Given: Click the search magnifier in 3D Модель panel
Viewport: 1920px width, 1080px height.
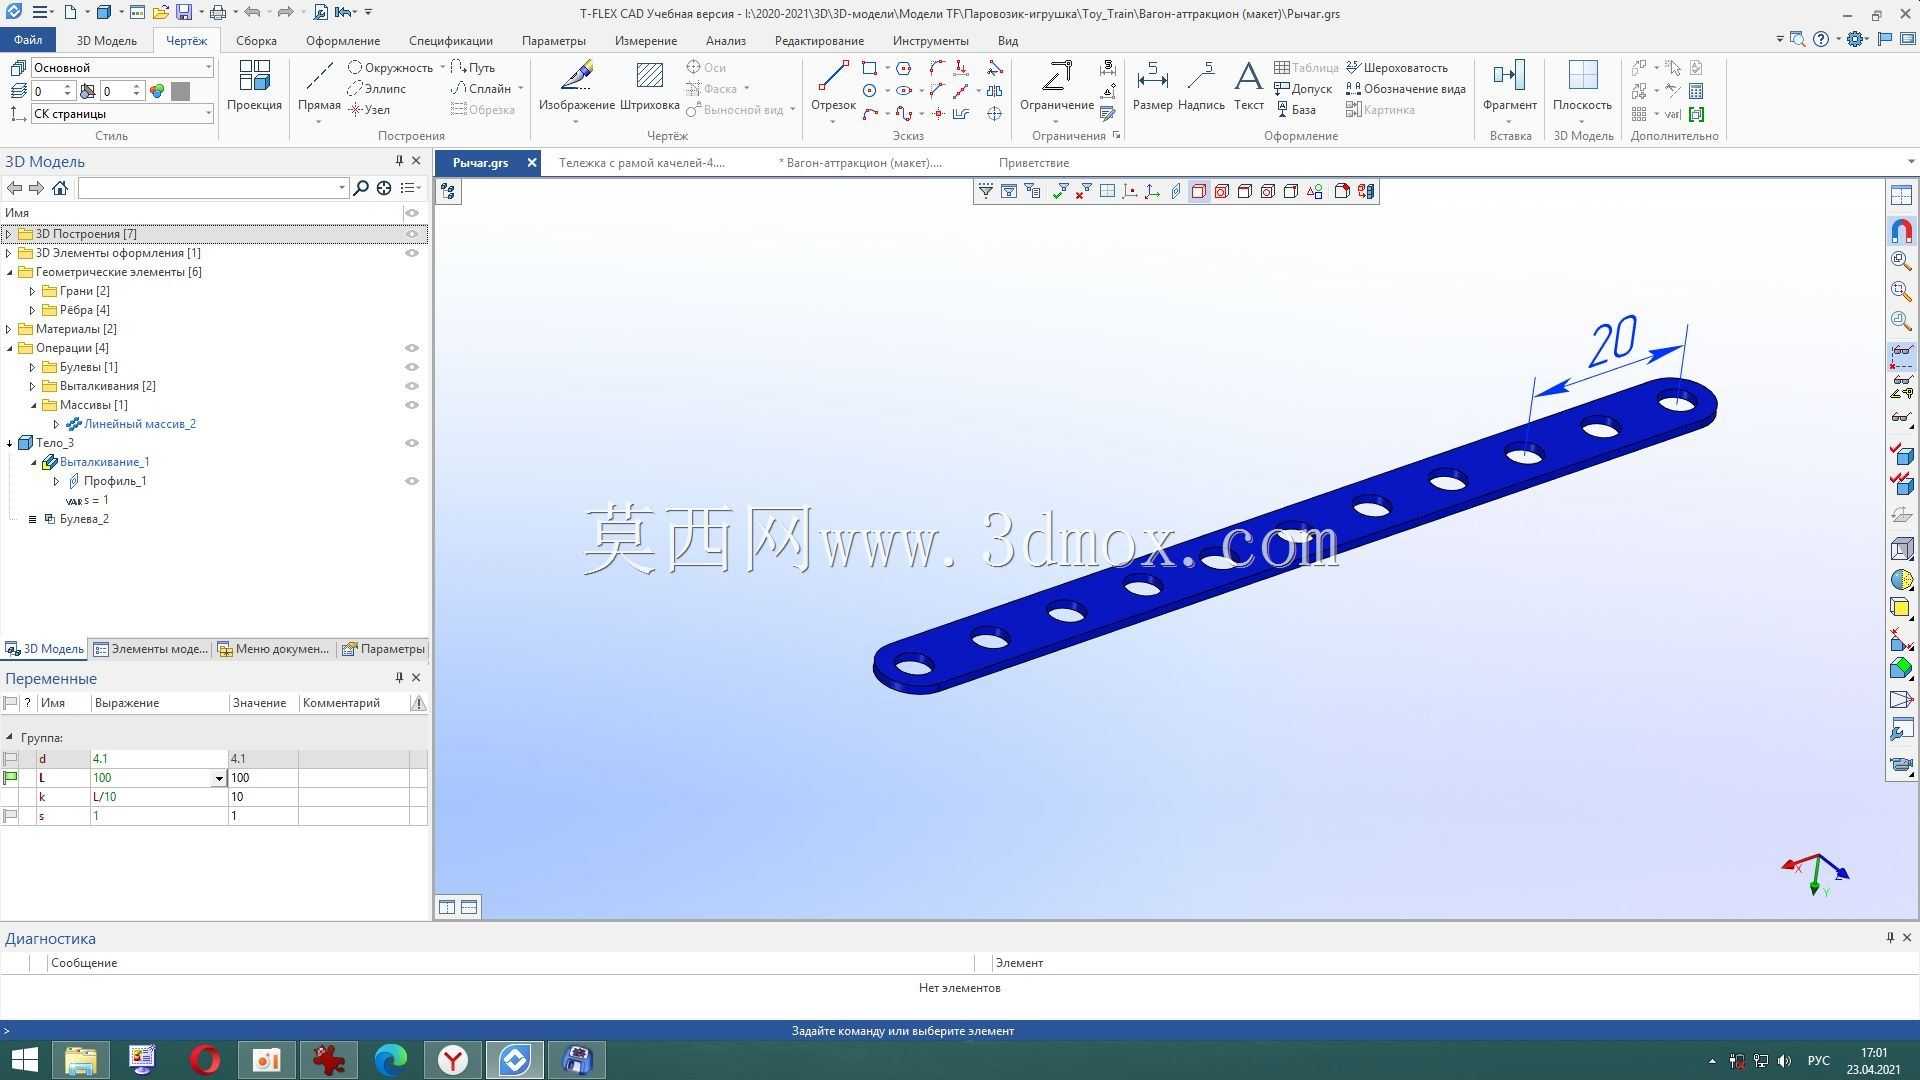Looking at the screenshot, I should pyautogui.click(x=361, y=188).
